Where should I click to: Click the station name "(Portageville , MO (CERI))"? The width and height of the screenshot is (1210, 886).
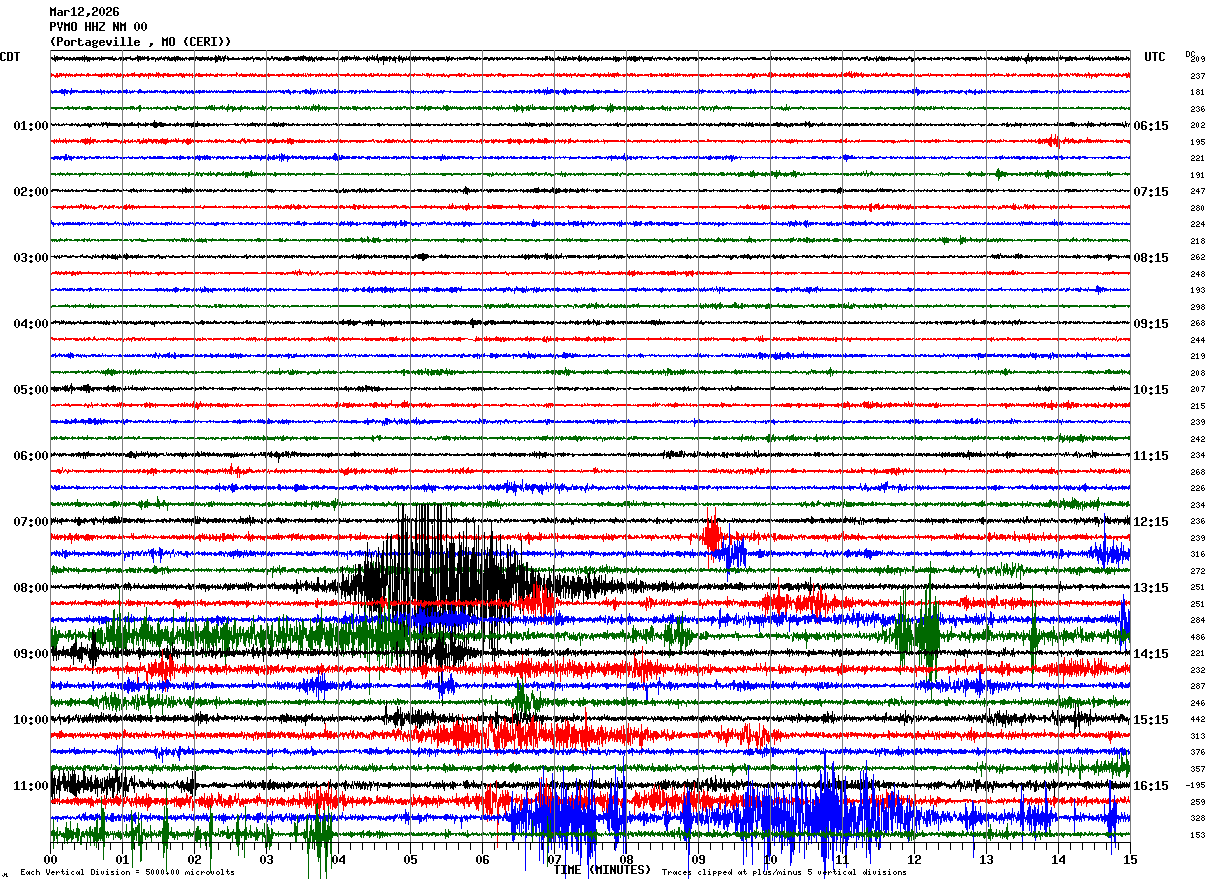140,42
